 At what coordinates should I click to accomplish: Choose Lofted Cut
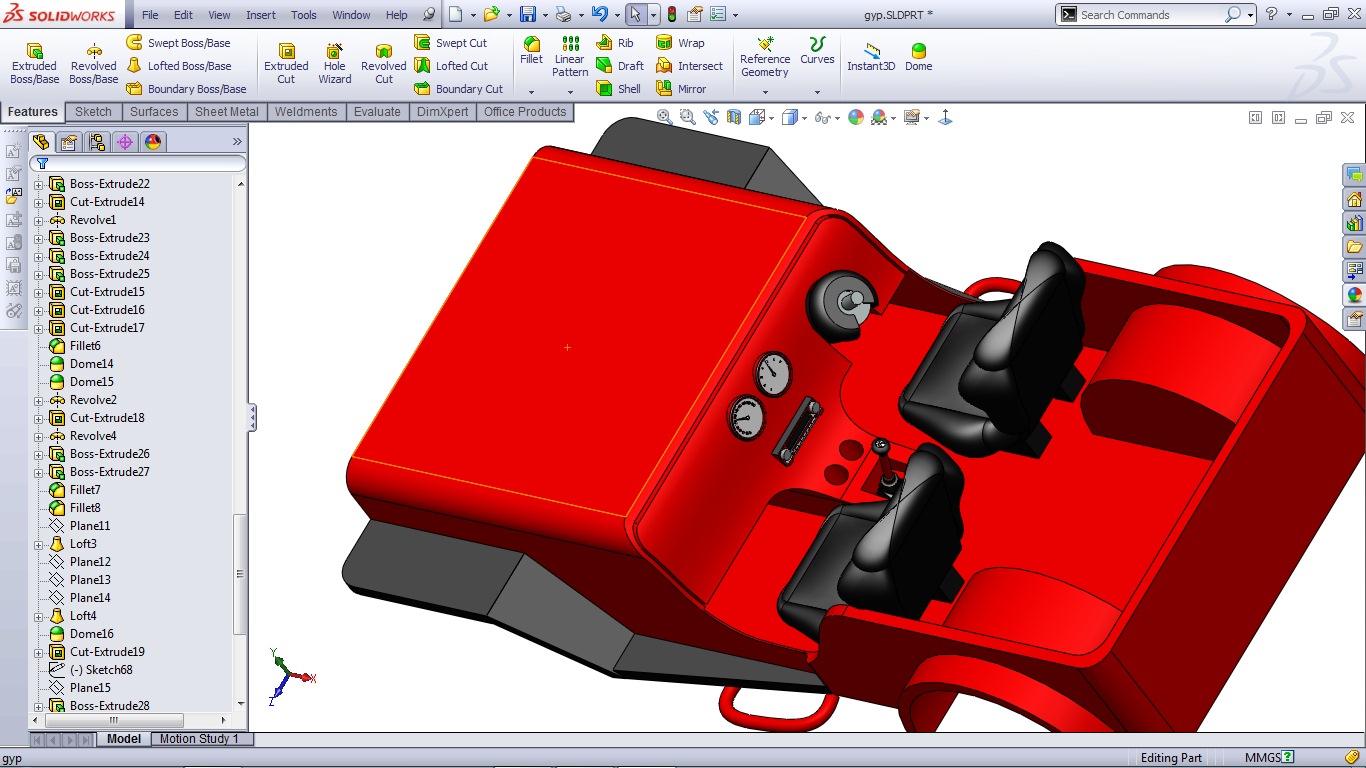pyautogui.click(x=451, y=66)
